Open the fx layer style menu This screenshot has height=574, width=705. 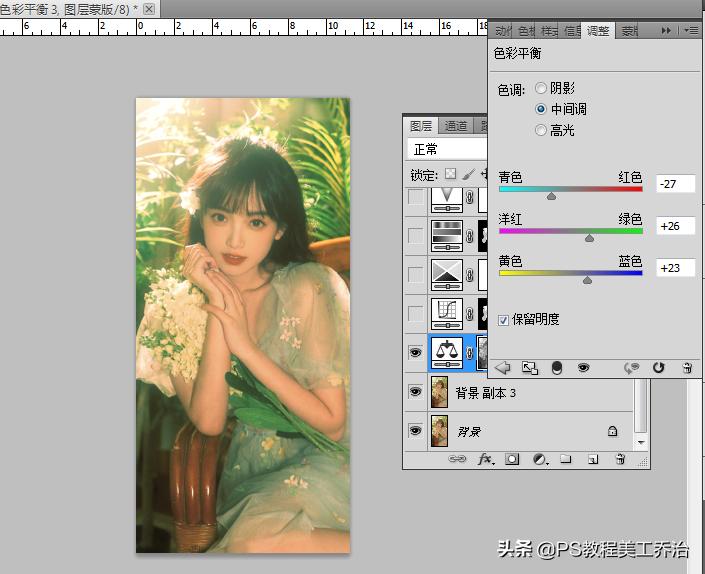(486, 459)
